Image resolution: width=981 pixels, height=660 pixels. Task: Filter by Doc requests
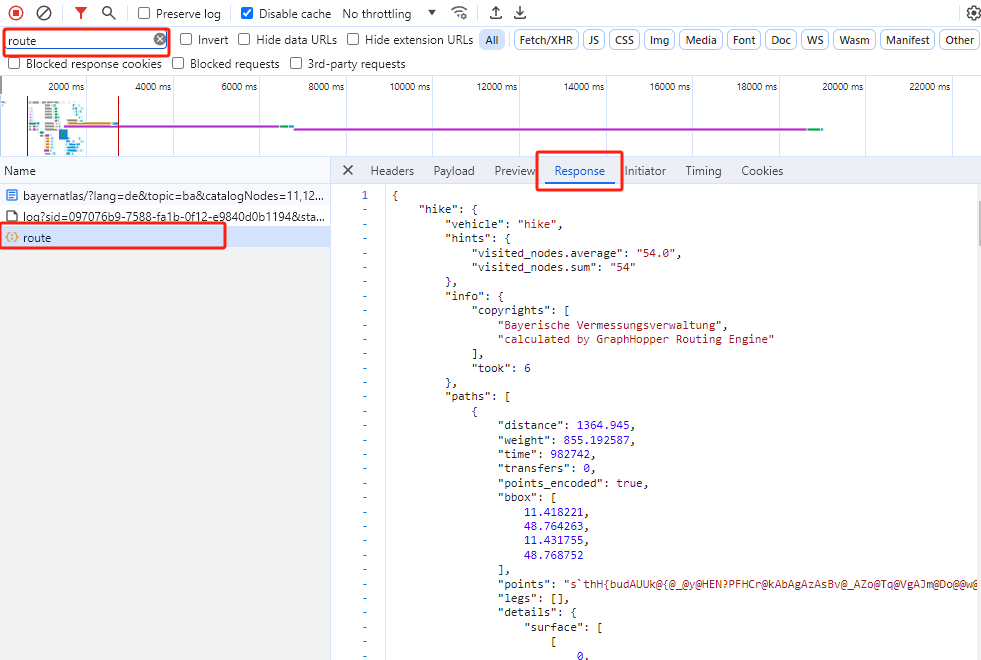click(x=780, y=40)
